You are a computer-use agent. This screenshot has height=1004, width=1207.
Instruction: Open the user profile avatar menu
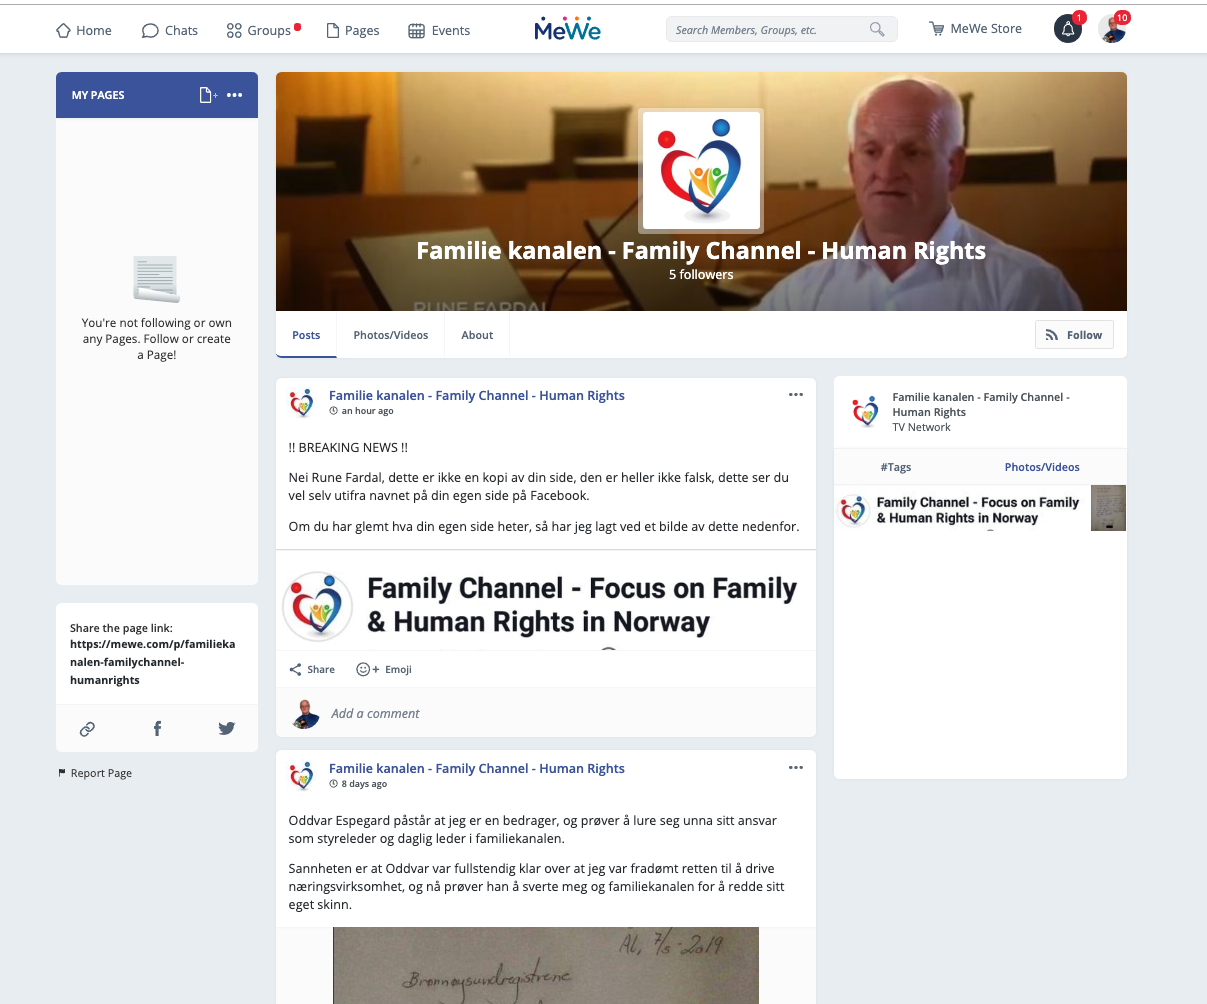(x=1112, y=29)
